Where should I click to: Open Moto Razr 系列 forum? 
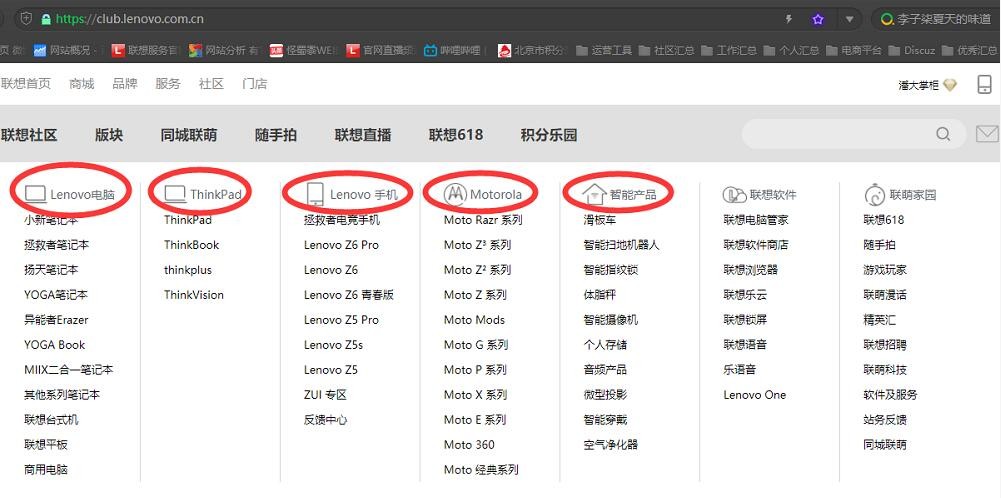483,220
